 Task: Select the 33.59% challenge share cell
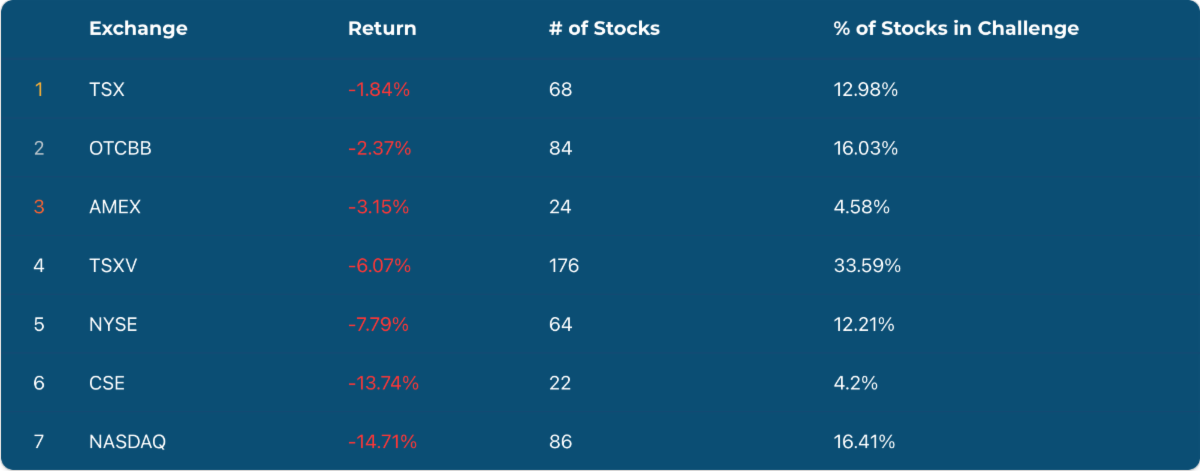click(x=867, y=266)
